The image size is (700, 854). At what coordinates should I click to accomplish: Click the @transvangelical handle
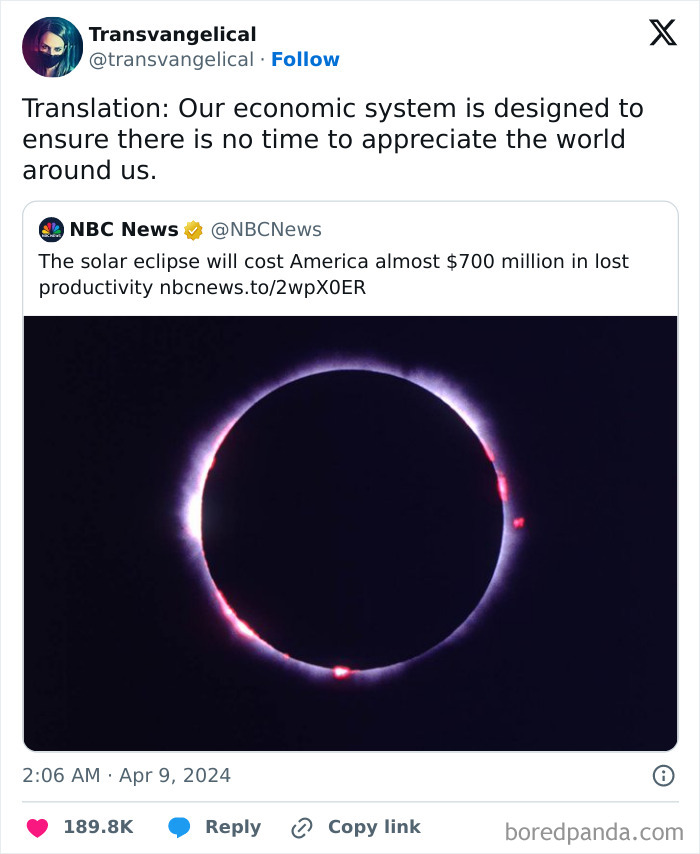[x=168, y=59]
